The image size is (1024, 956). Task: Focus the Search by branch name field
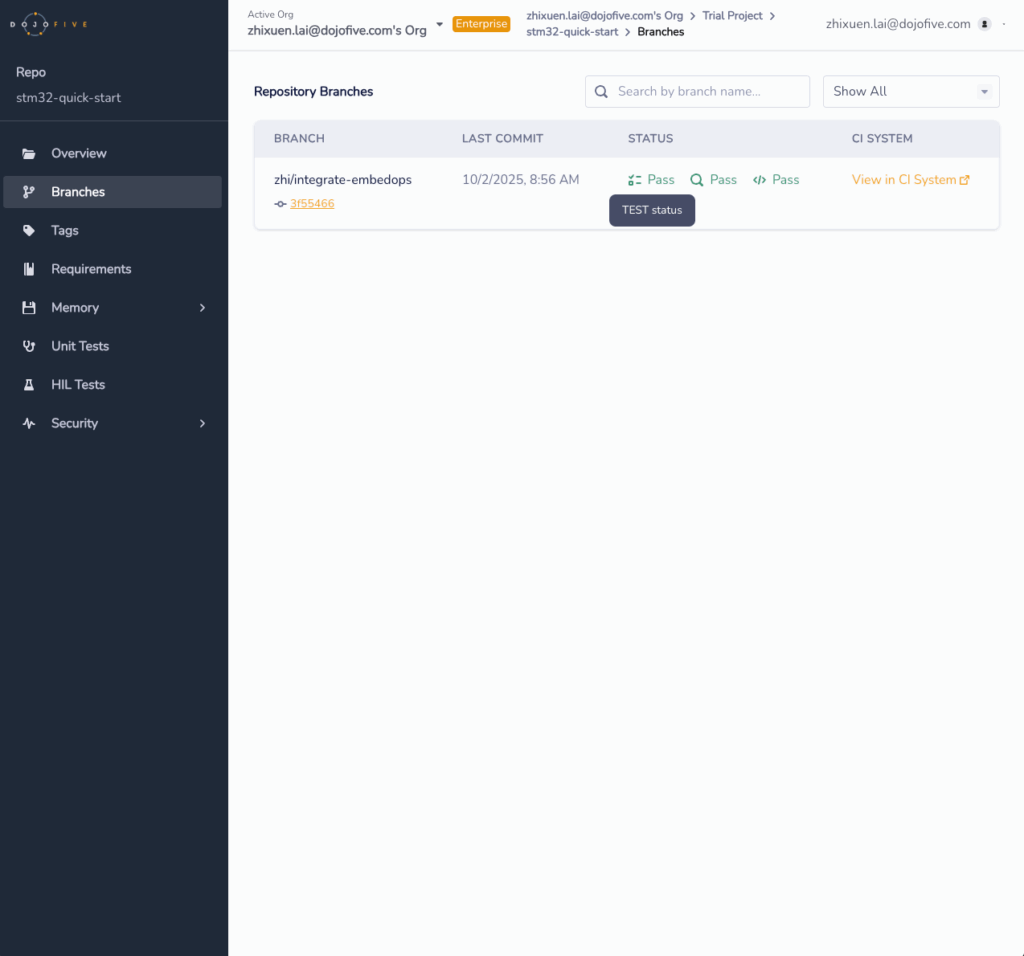click(705, 91)
